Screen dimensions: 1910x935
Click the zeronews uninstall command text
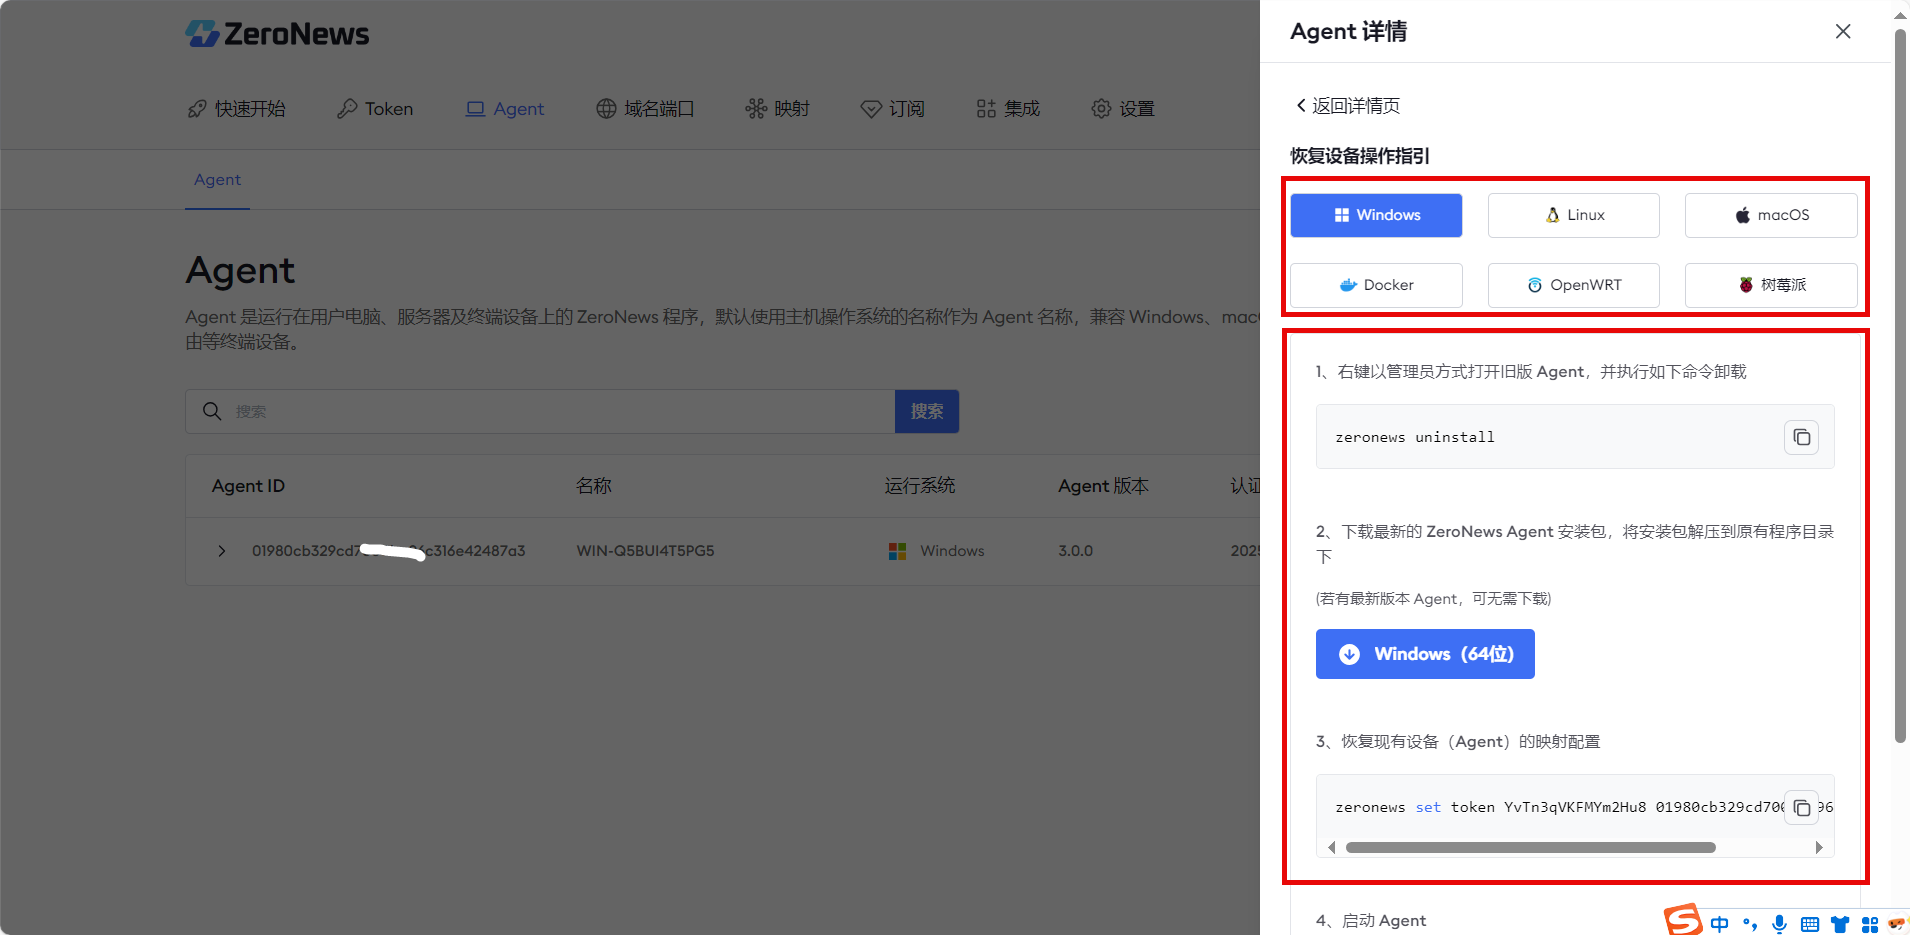[x=1415, y=437]
